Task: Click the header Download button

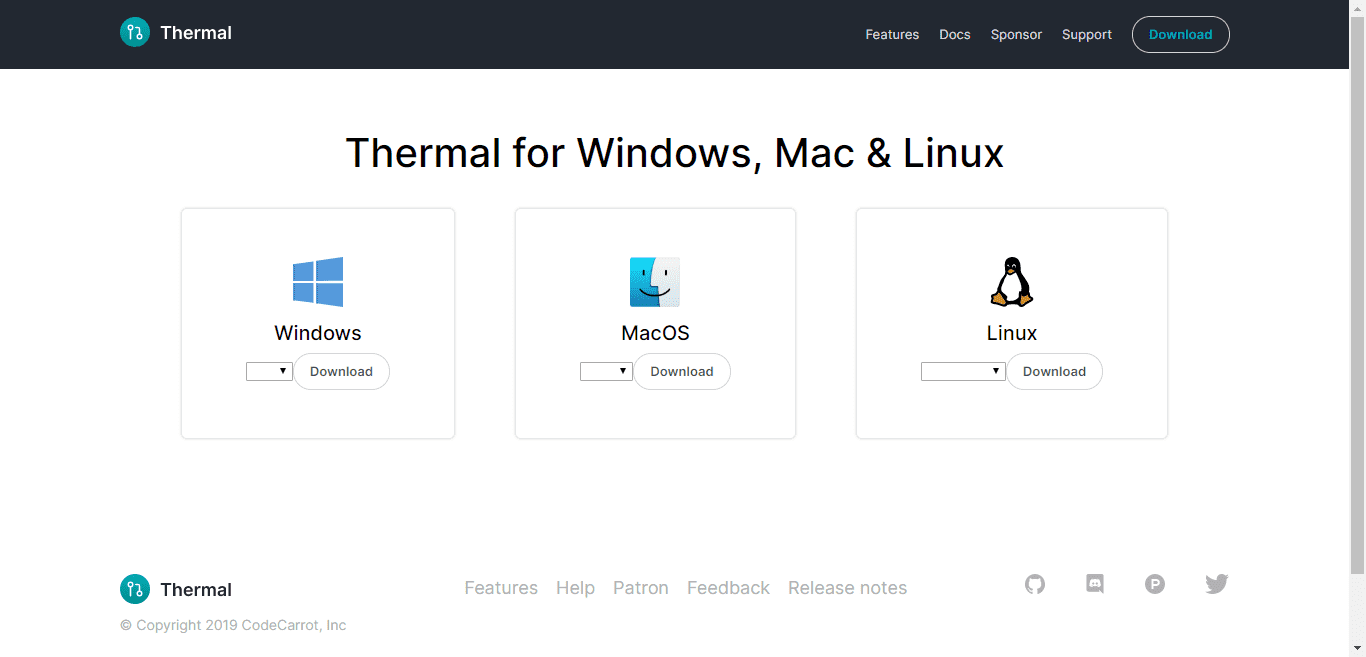Action: pos(1181,34)
